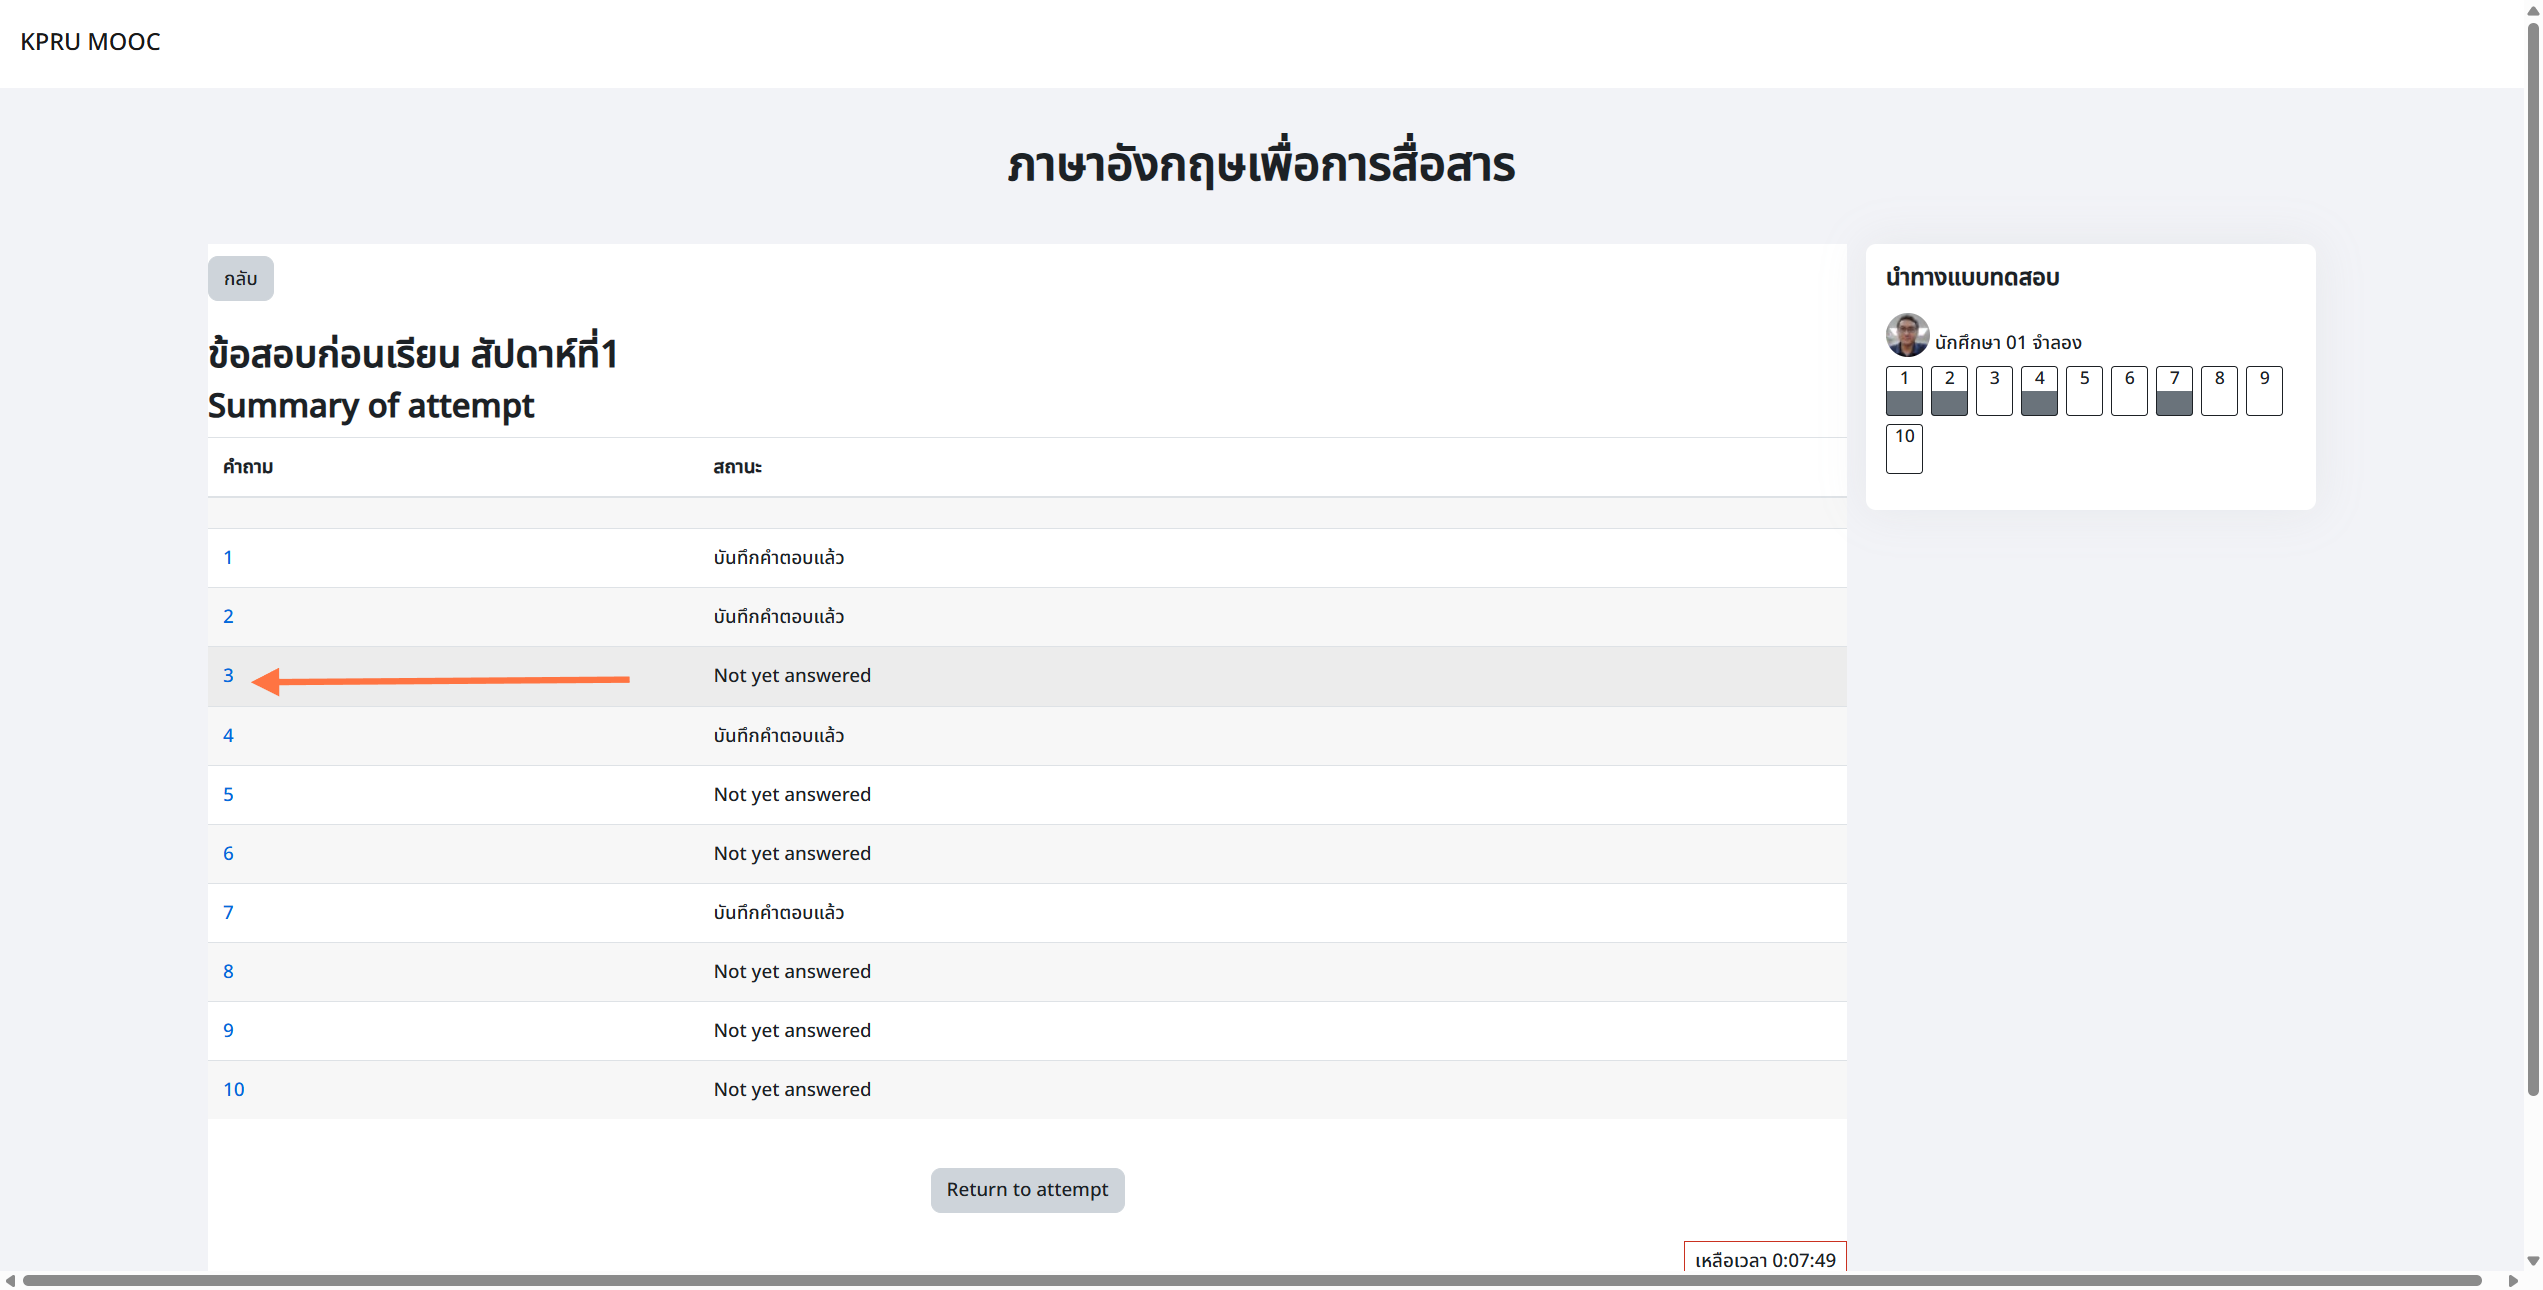The image size is (2543, 1290).
Task: Click the นำทางแบบทดสอบ panel title
Action: [1972, 278]
